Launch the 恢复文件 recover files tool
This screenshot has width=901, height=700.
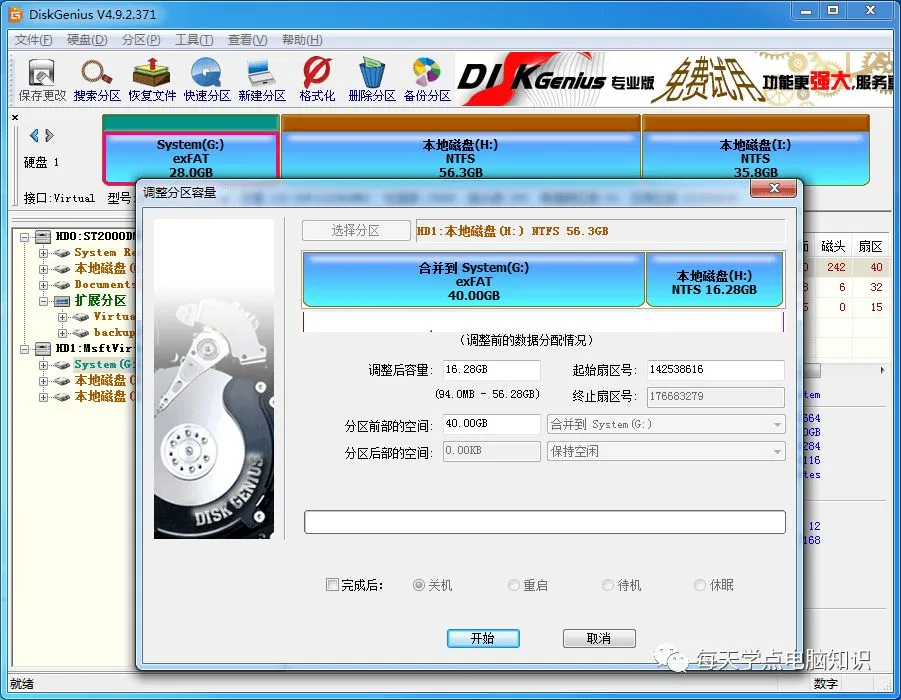(152, 80)
